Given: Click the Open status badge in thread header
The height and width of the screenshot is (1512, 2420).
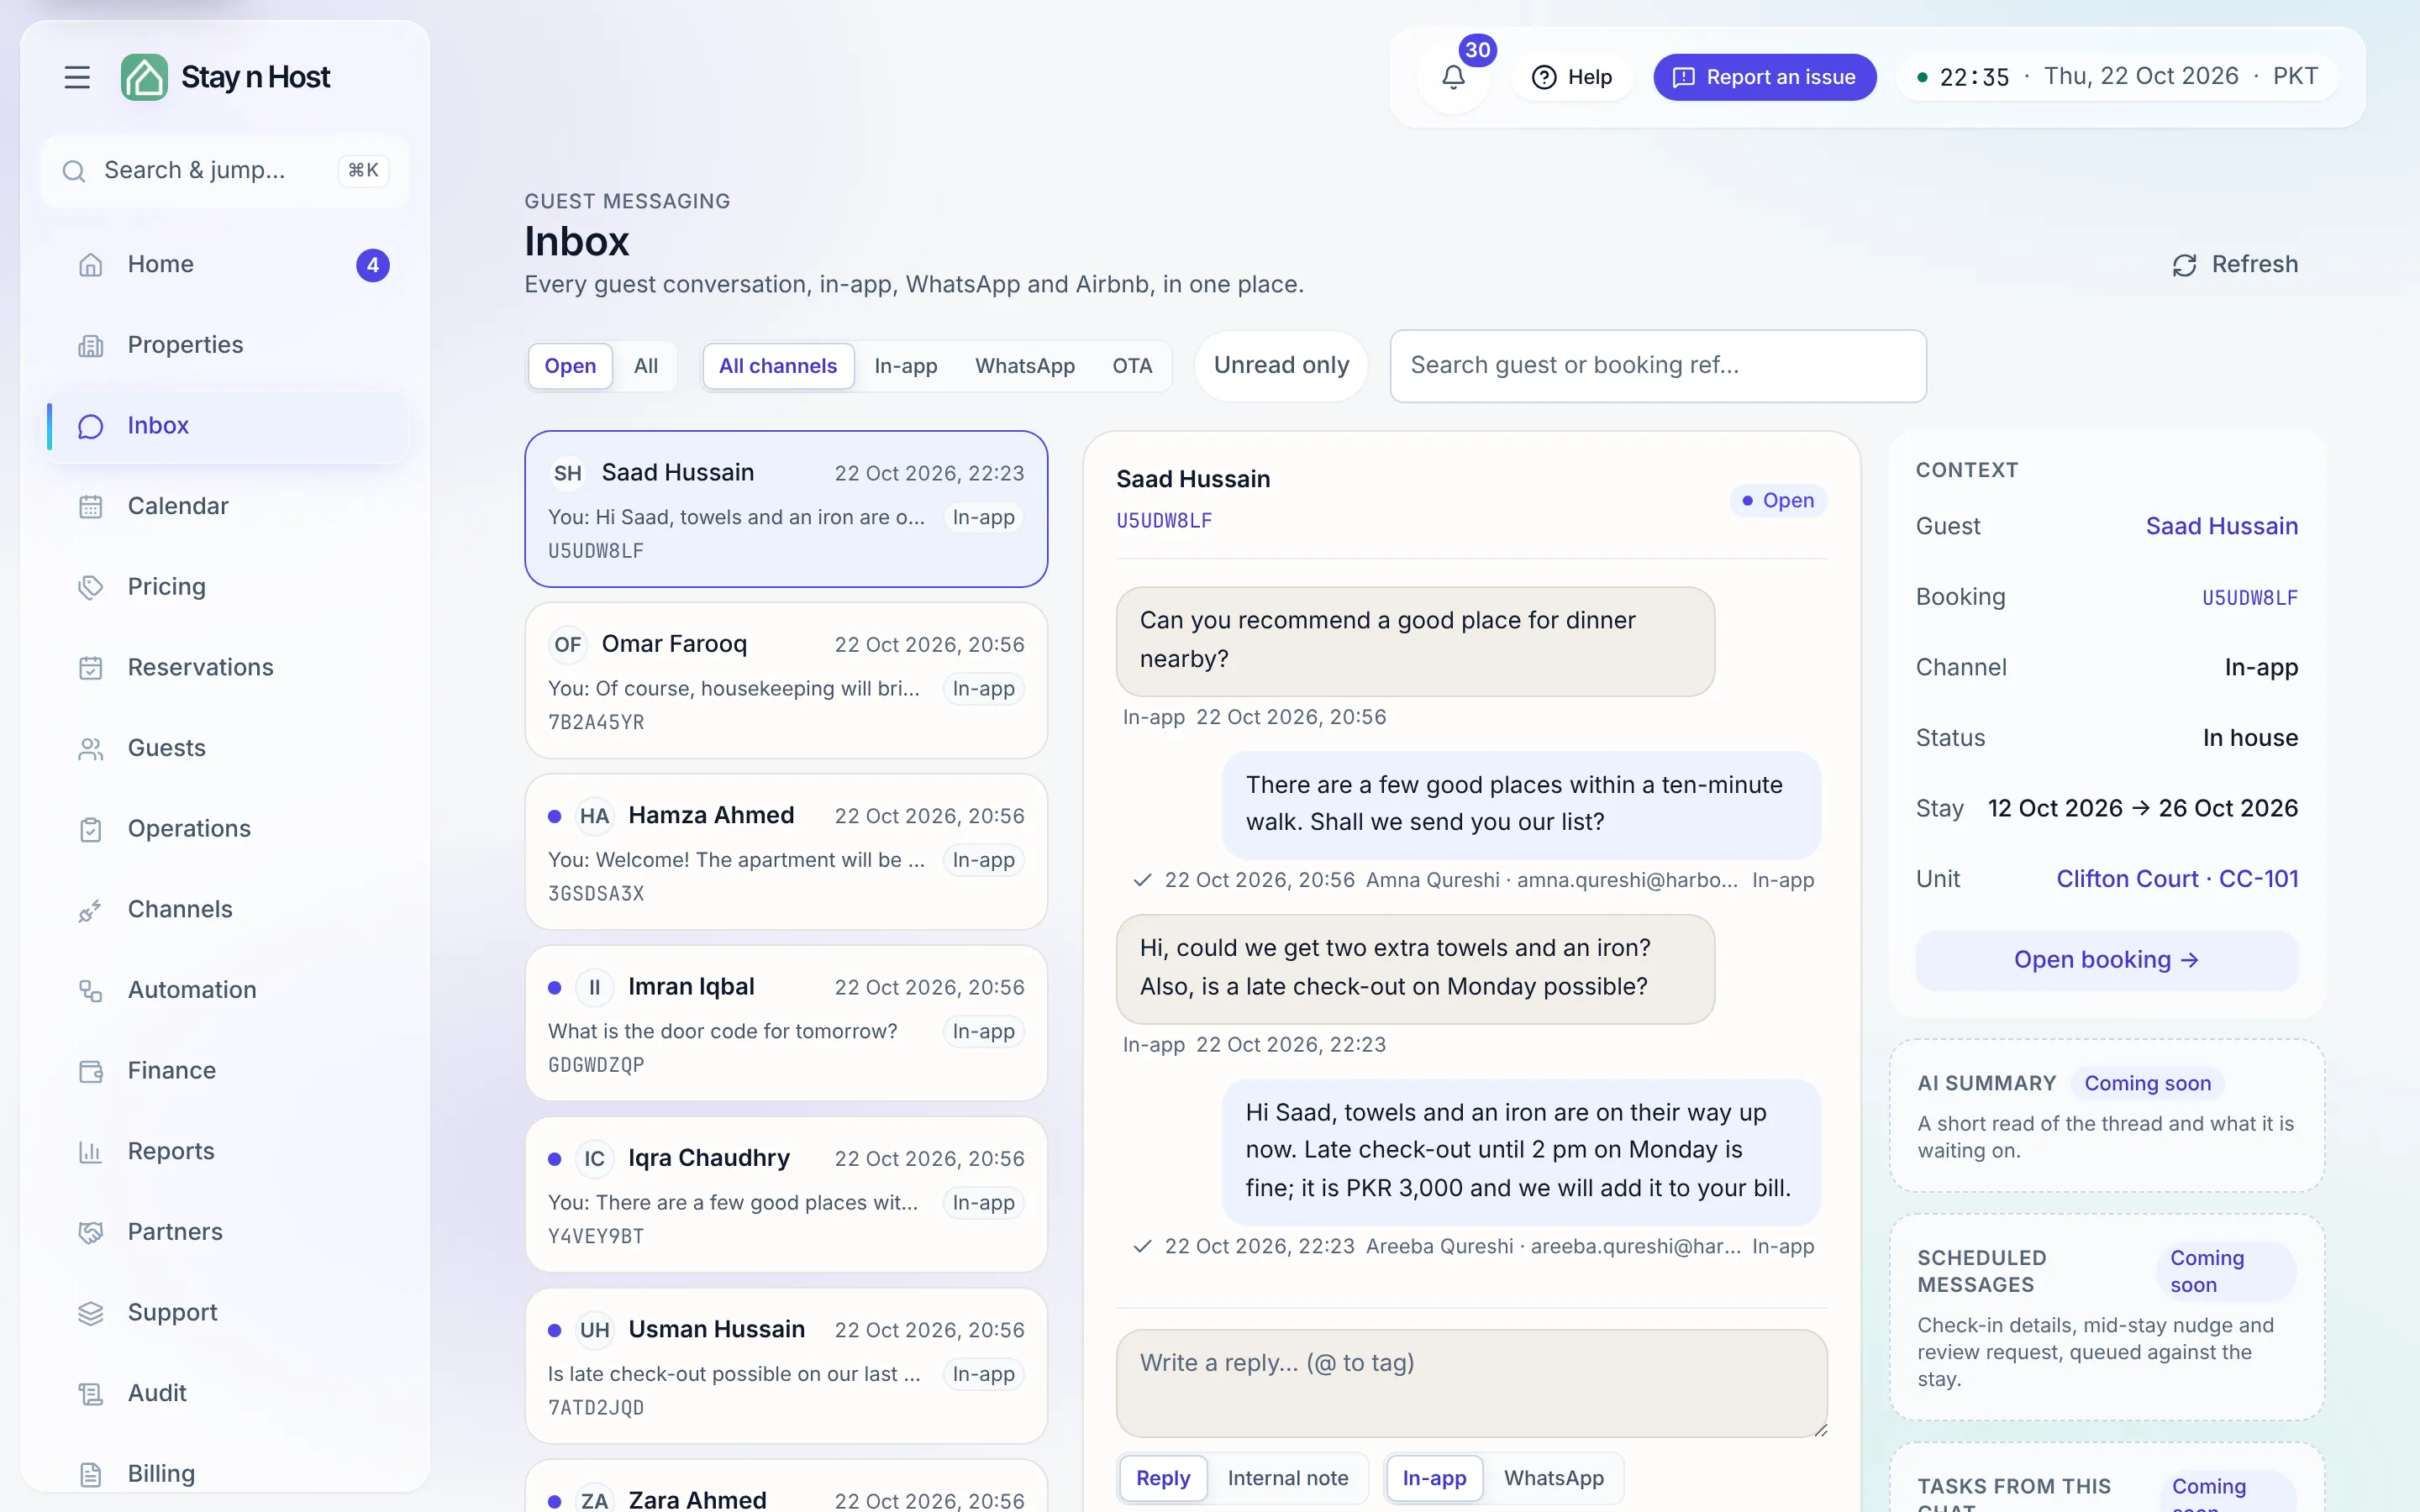Looking at the screenshot, I should click(1778, 501).
